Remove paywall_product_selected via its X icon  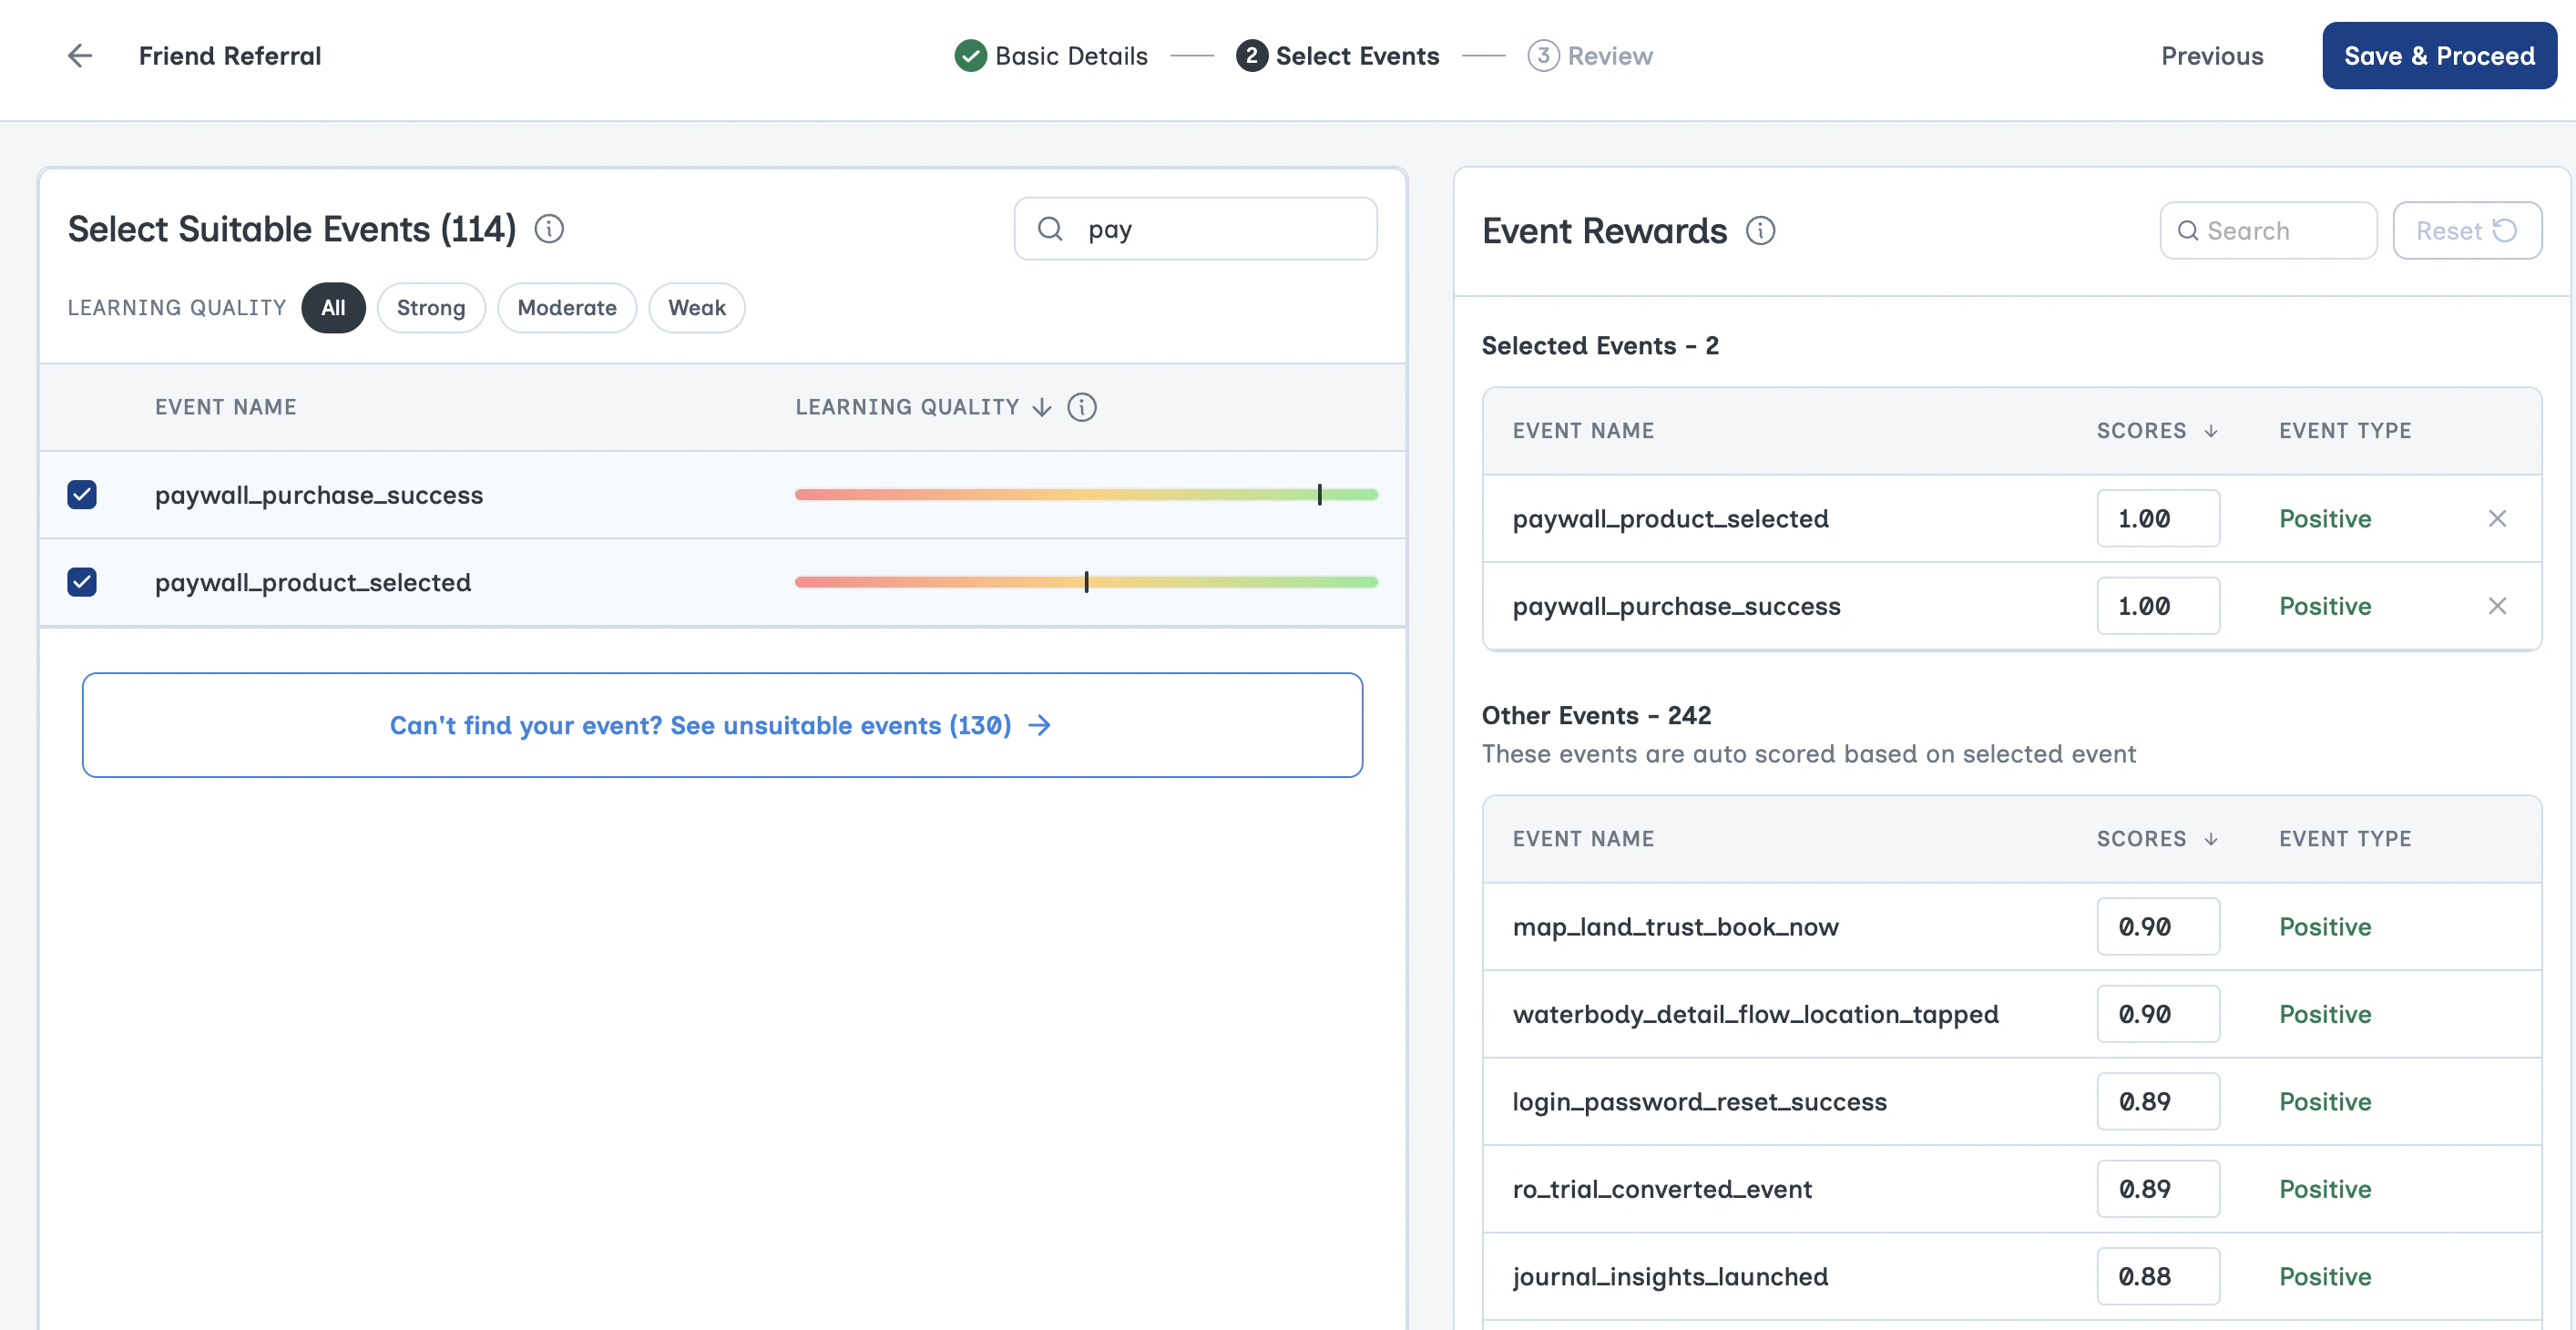pos(2498,518)
